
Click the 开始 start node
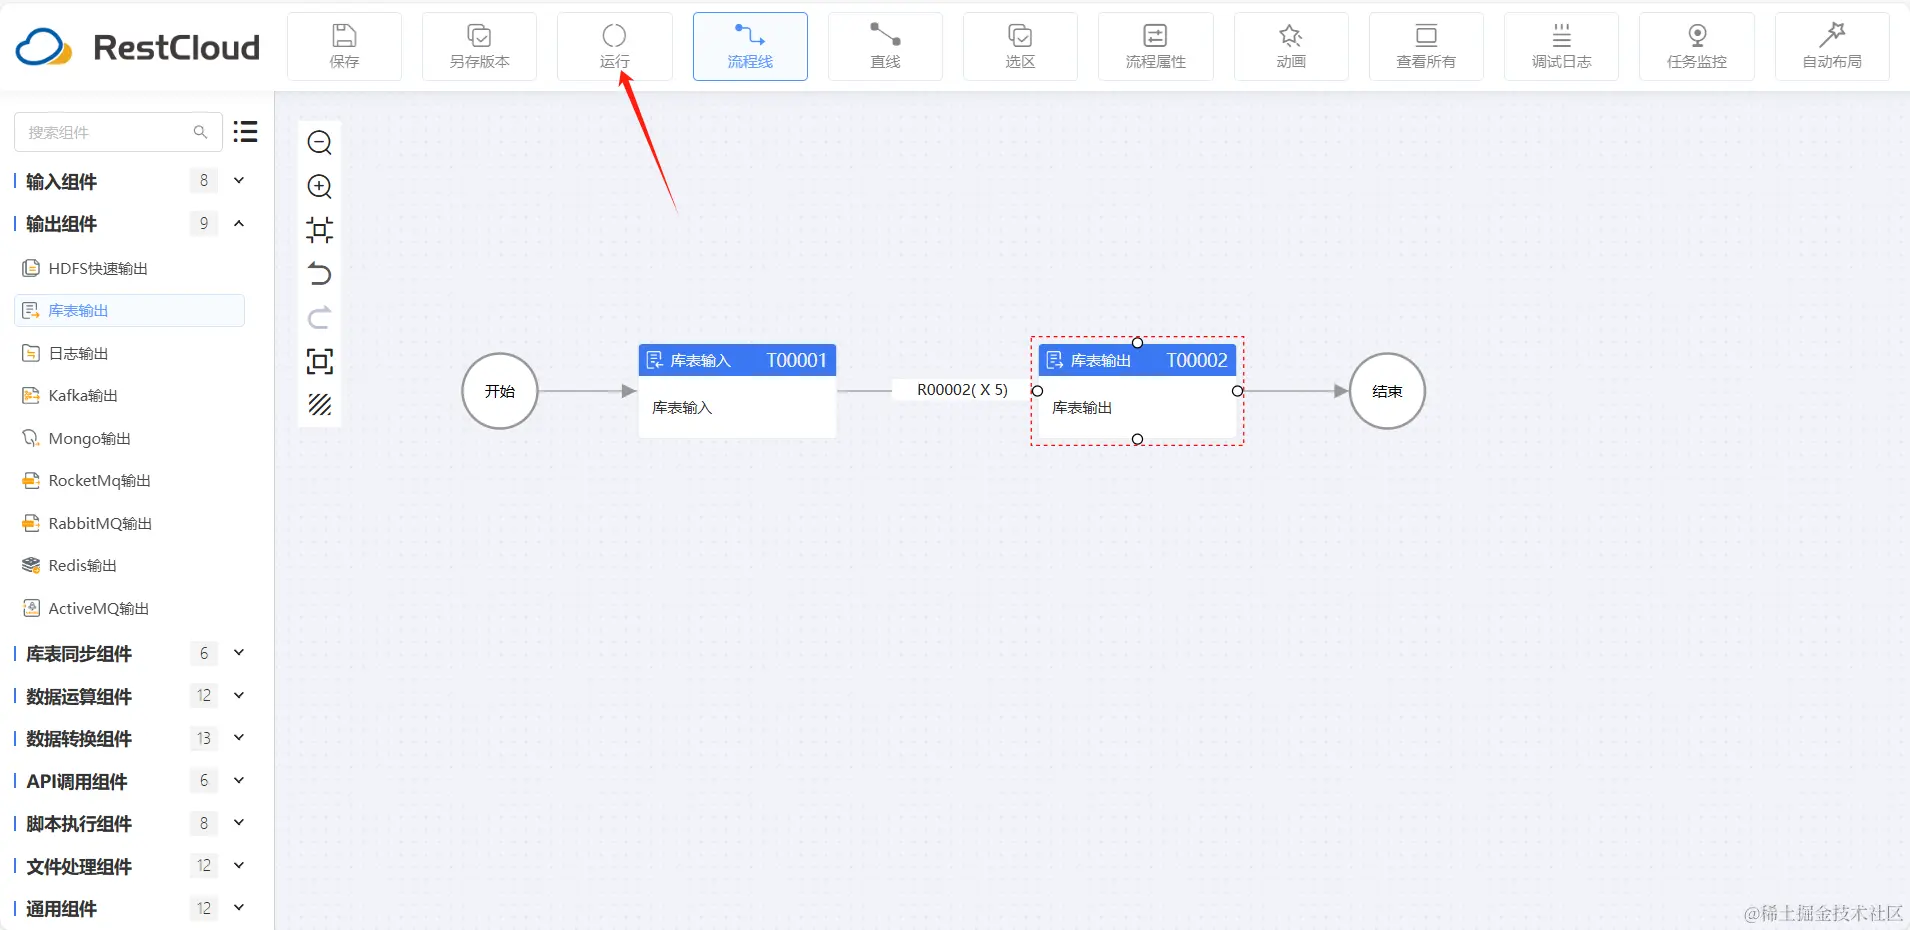(500, 391)
